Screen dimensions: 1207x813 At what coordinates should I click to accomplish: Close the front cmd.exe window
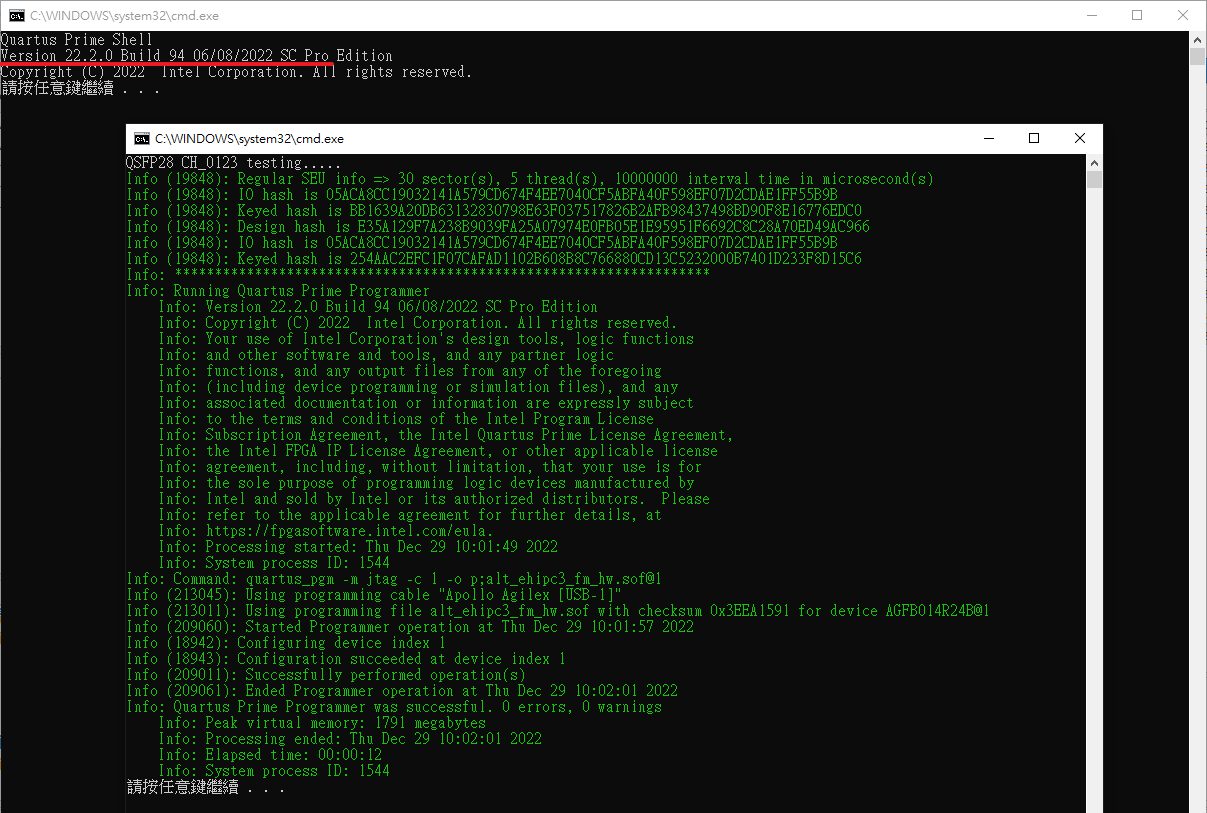1080,139
